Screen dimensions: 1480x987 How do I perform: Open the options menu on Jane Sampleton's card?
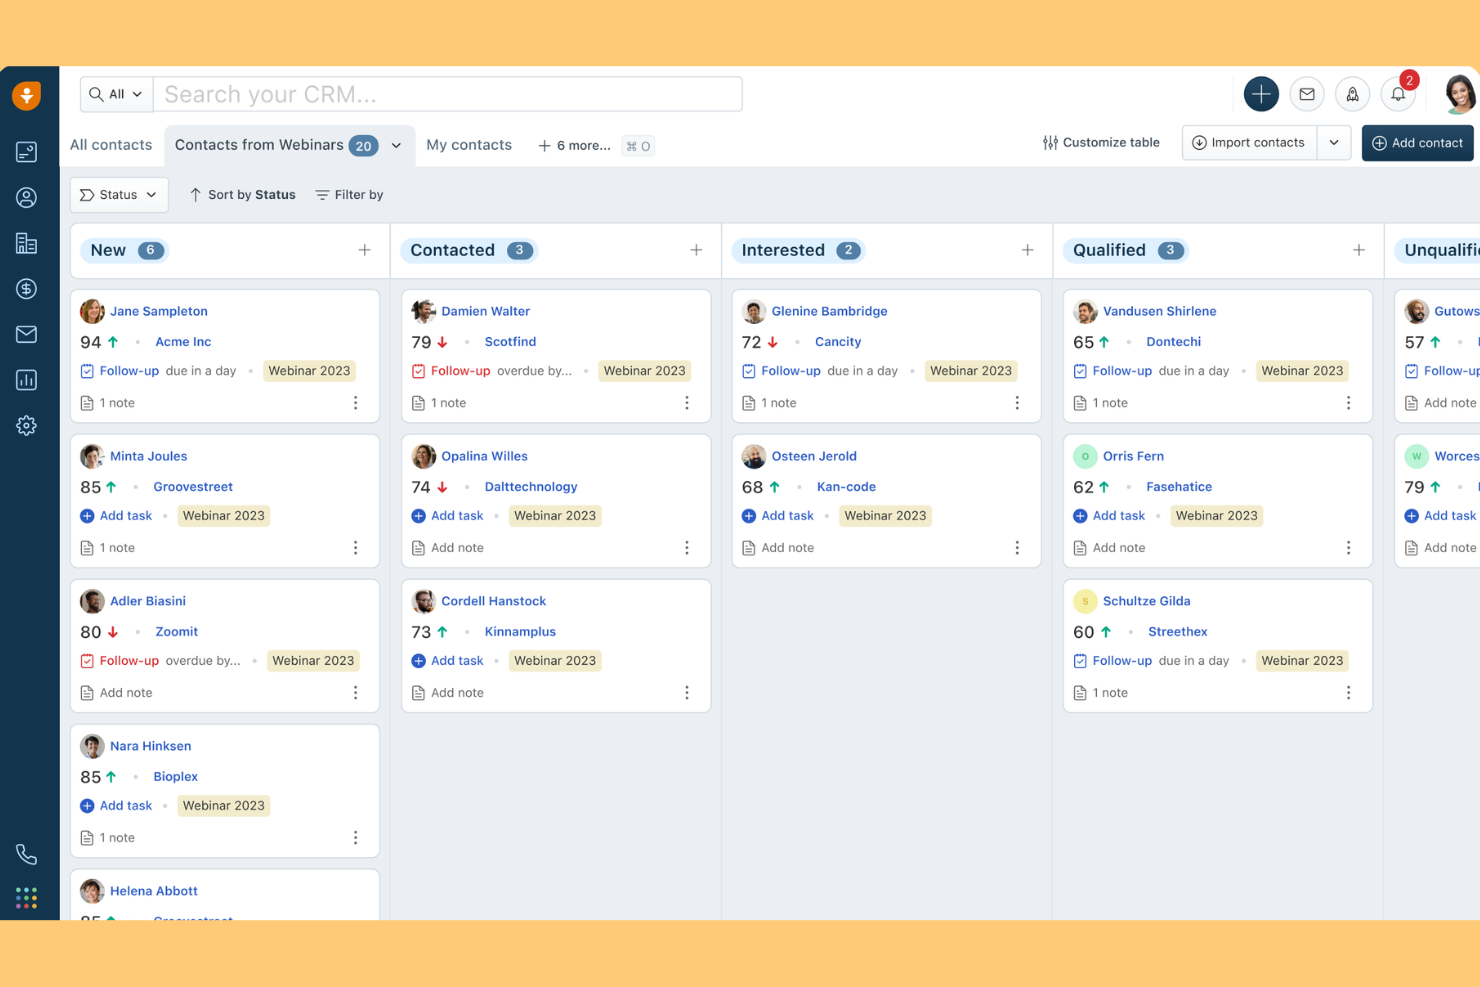[x=355, y=402]
